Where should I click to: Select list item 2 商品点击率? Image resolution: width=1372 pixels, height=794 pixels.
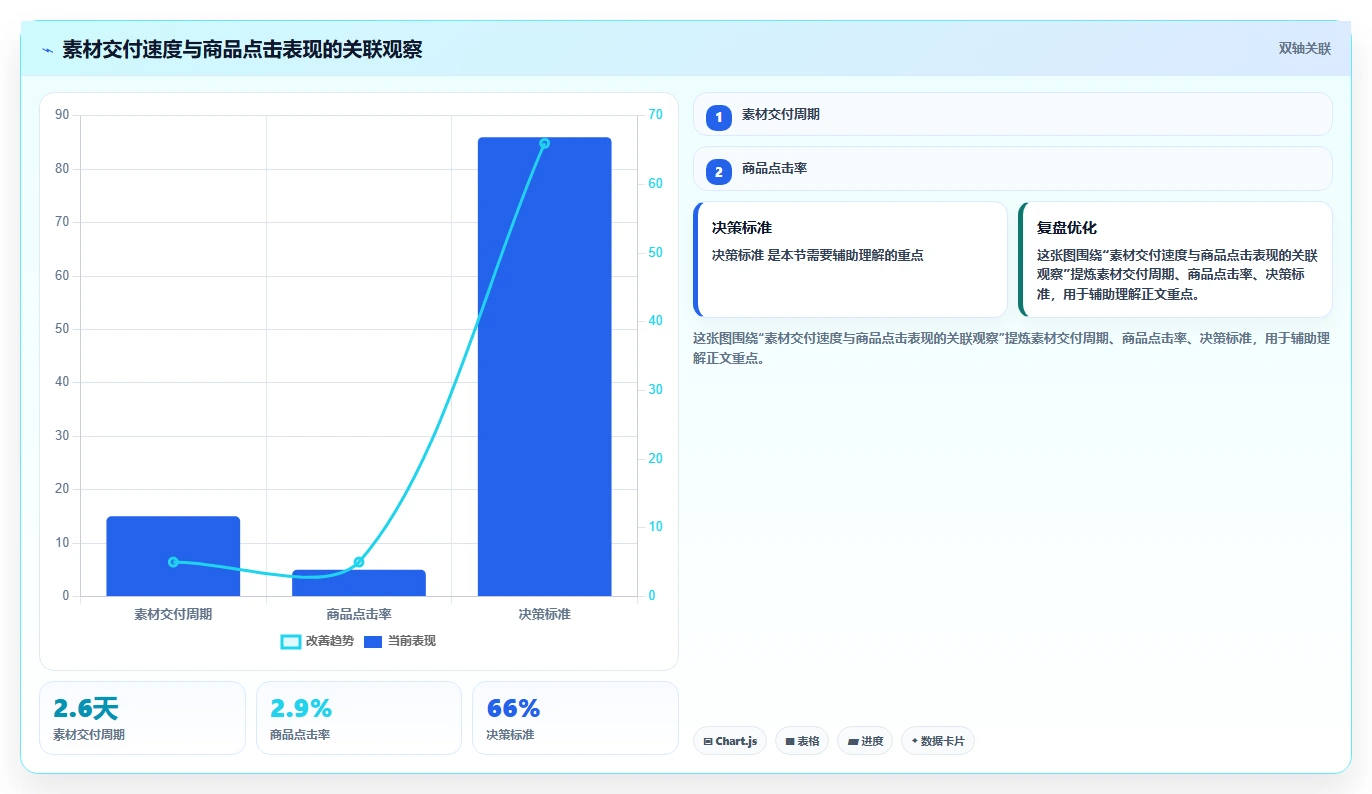coord(1012,168)
